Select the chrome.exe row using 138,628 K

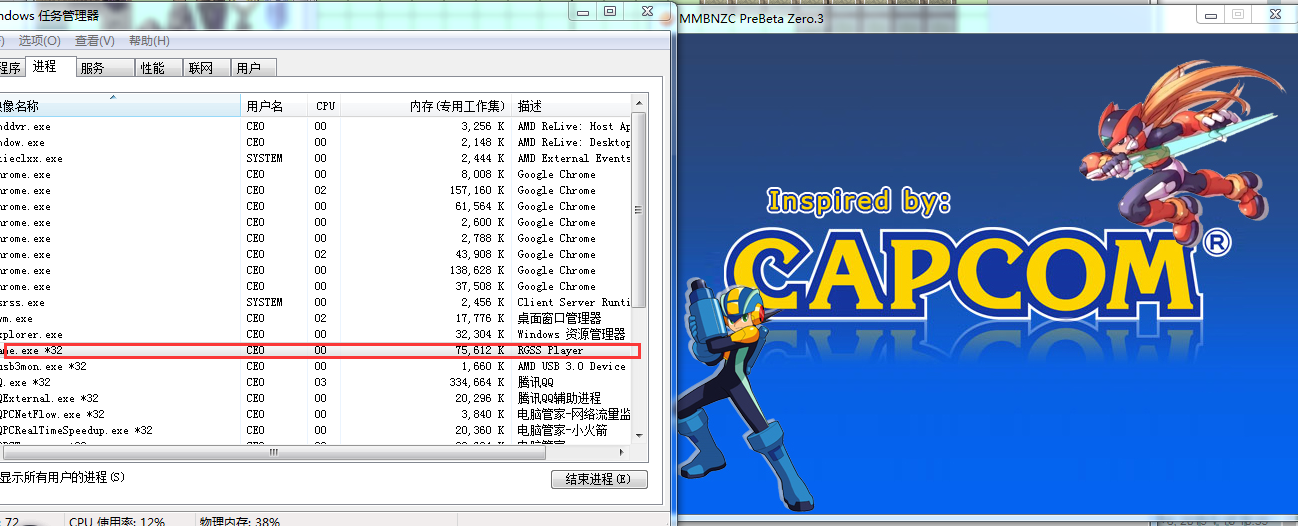[x=316, y=271]
